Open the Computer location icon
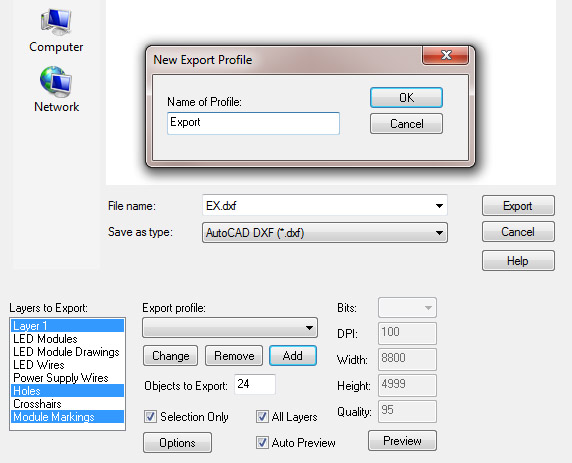Image resolution: width=572 pixels, height=463 pixels. (56, 23)
